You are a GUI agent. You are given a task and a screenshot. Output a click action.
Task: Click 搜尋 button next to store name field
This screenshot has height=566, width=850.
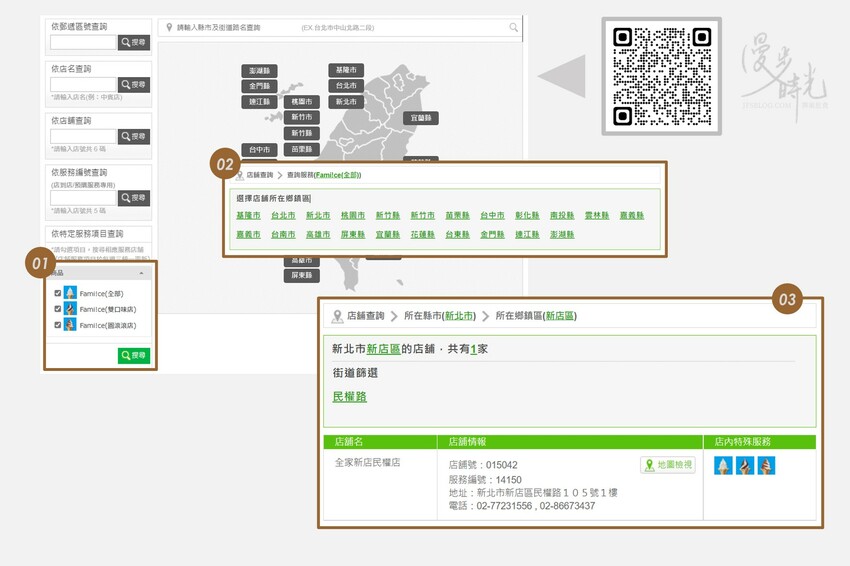pos(134,85)
